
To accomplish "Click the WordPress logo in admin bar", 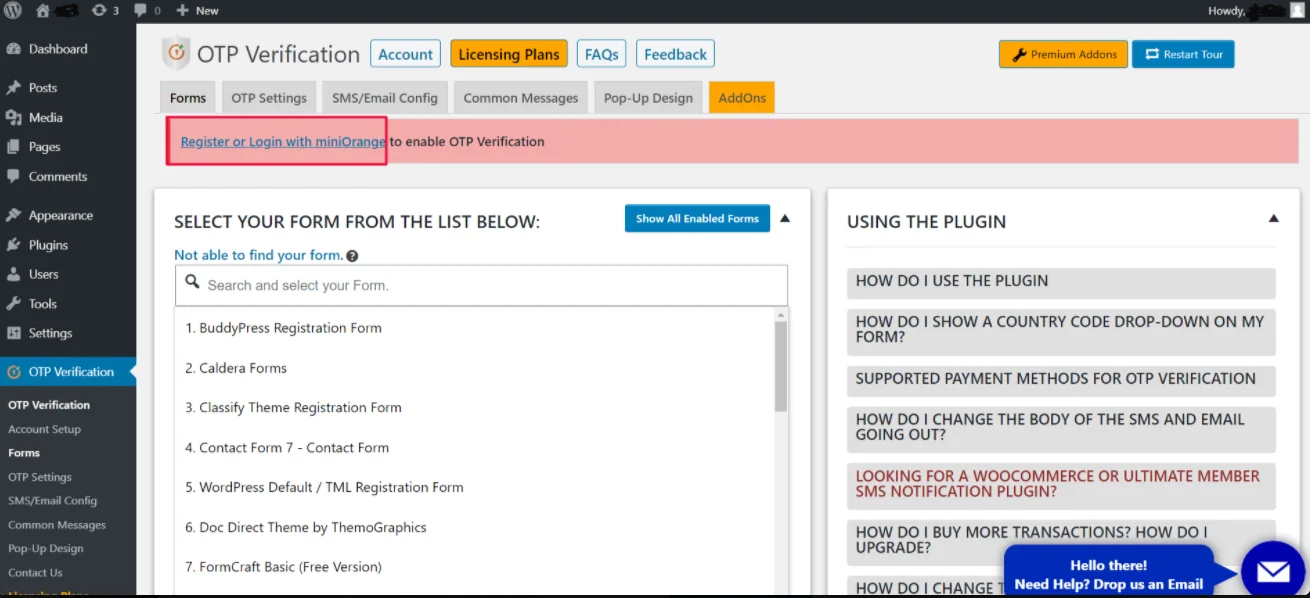I will click(x=14, y=11).
